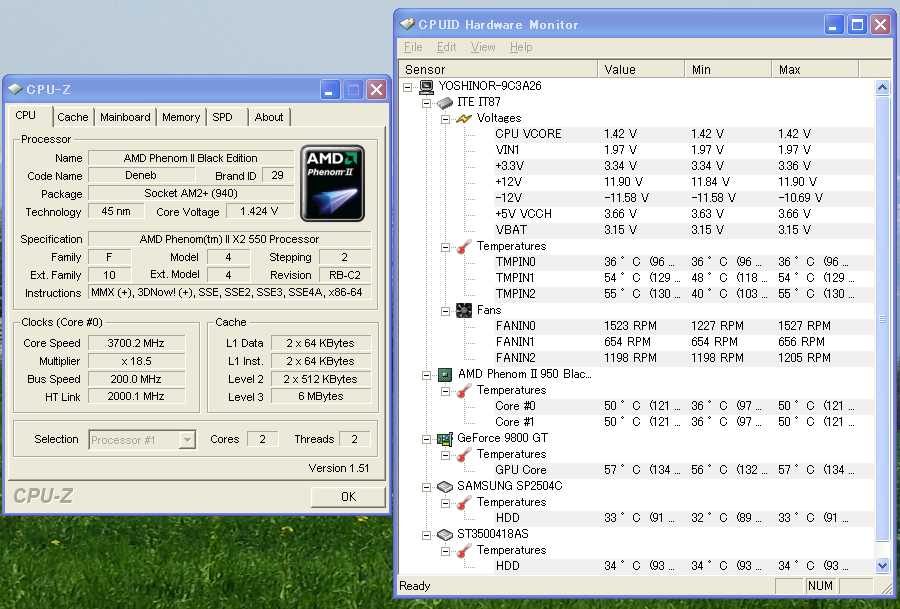Click the fan icon beside Fans
The height and width of the screenshot is (609, 900).
[464, 311]
